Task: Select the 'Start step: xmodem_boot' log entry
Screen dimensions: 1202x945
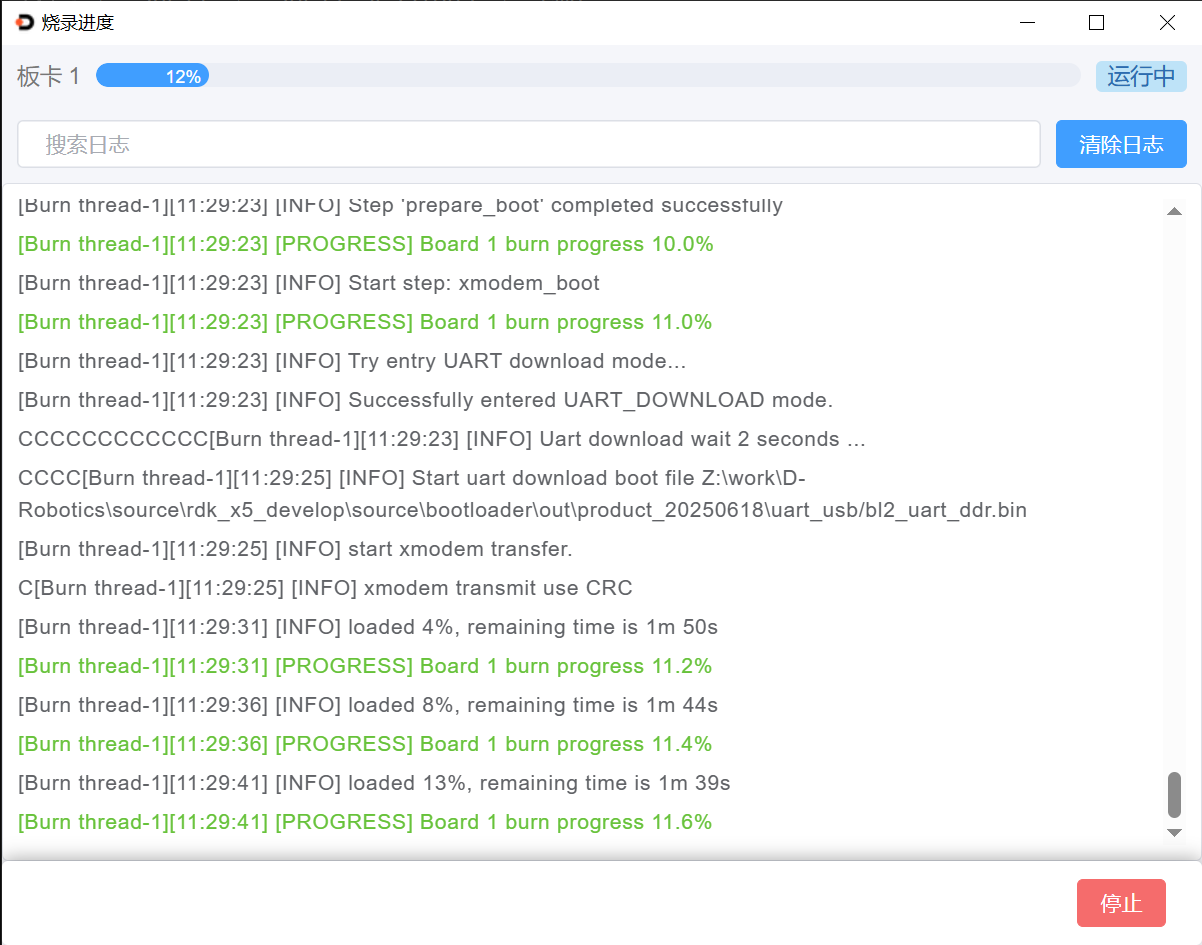Action: (309, 283)
